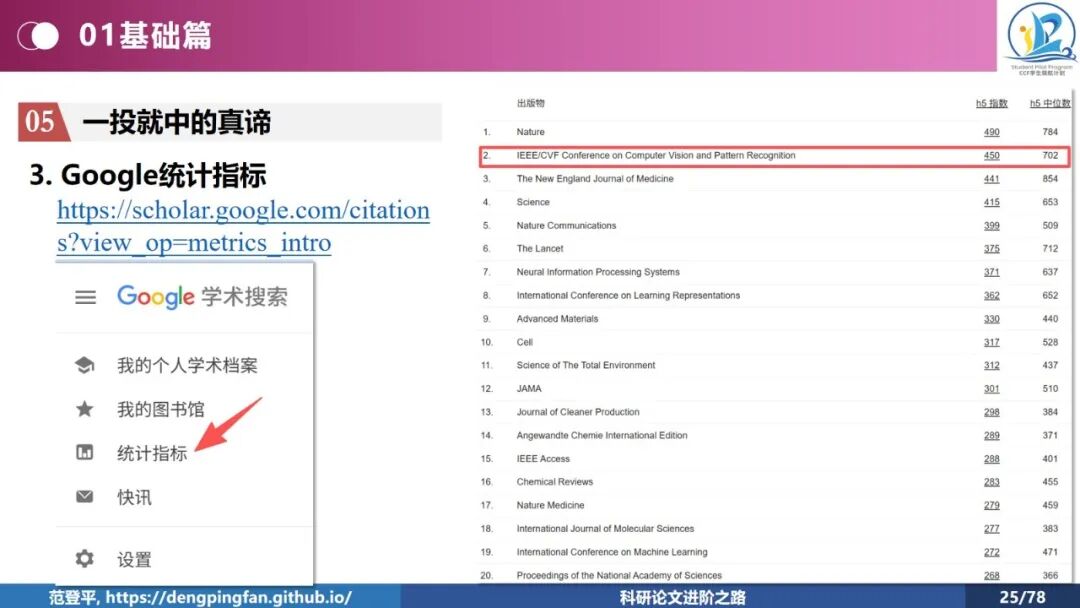The height and width of the screenshot is (608, 1080).
Task: Click the h5 中位数 column header
Action: click(x=1050, y=103)
